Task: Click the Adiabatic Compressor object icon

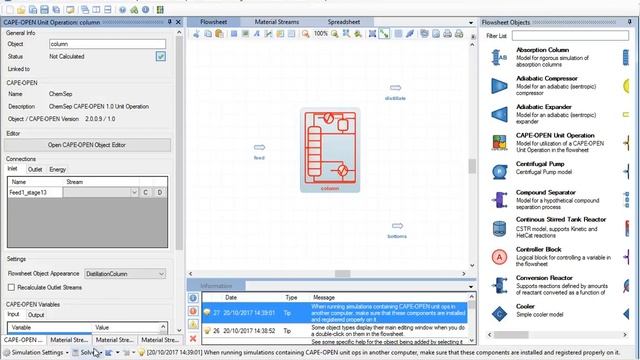Action: coord(499,86)
